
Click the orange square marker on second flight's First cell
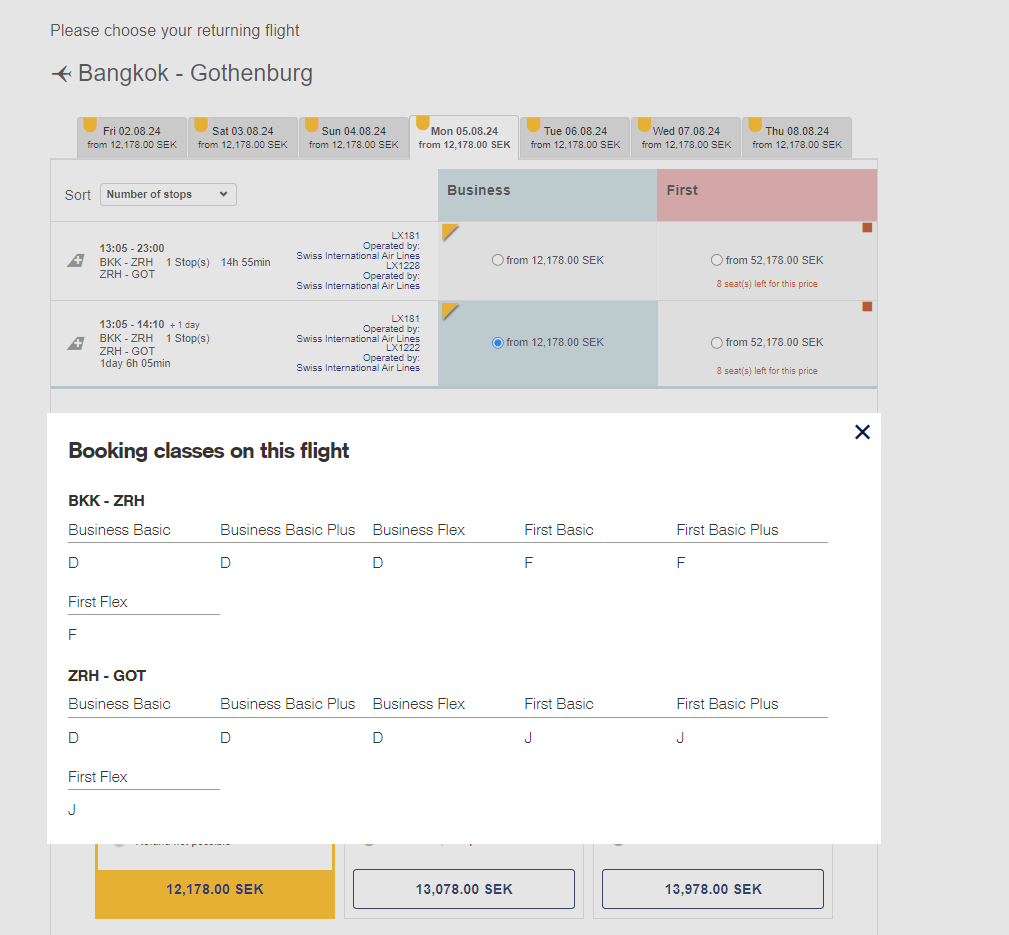[x=867, y=307]
